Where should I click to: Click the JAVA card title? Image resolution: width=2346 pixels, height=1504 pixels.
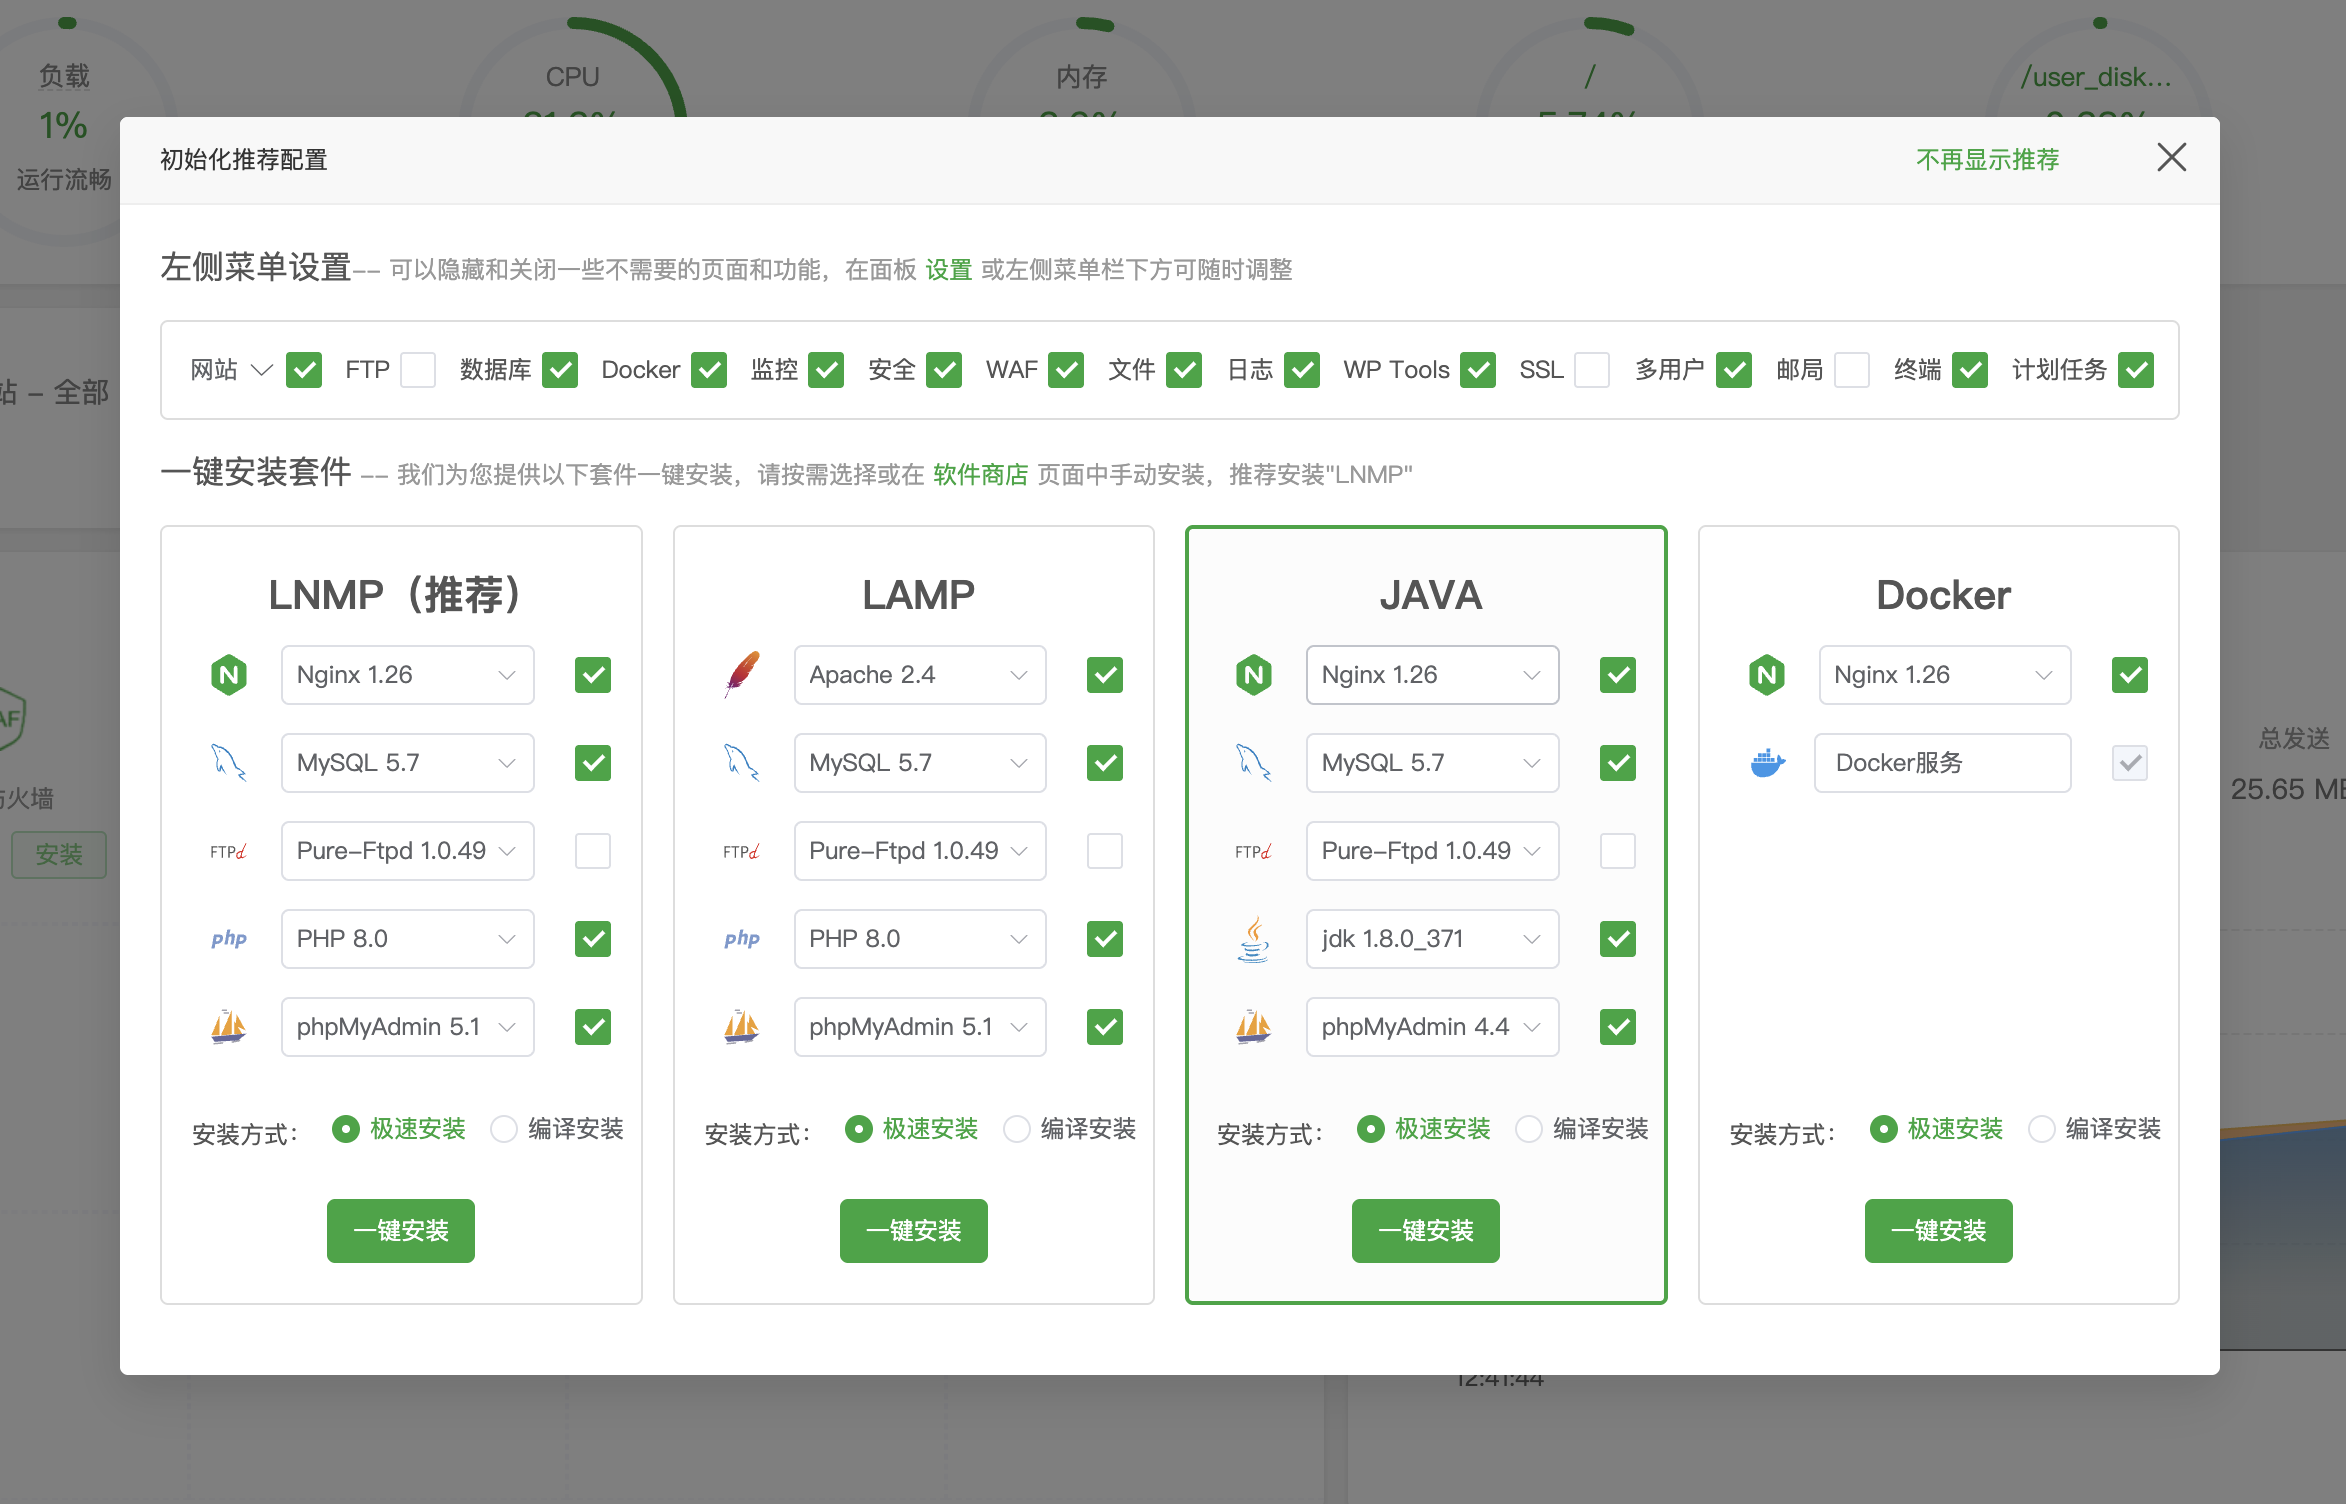pyautogui.click(x=1431, y=595)
